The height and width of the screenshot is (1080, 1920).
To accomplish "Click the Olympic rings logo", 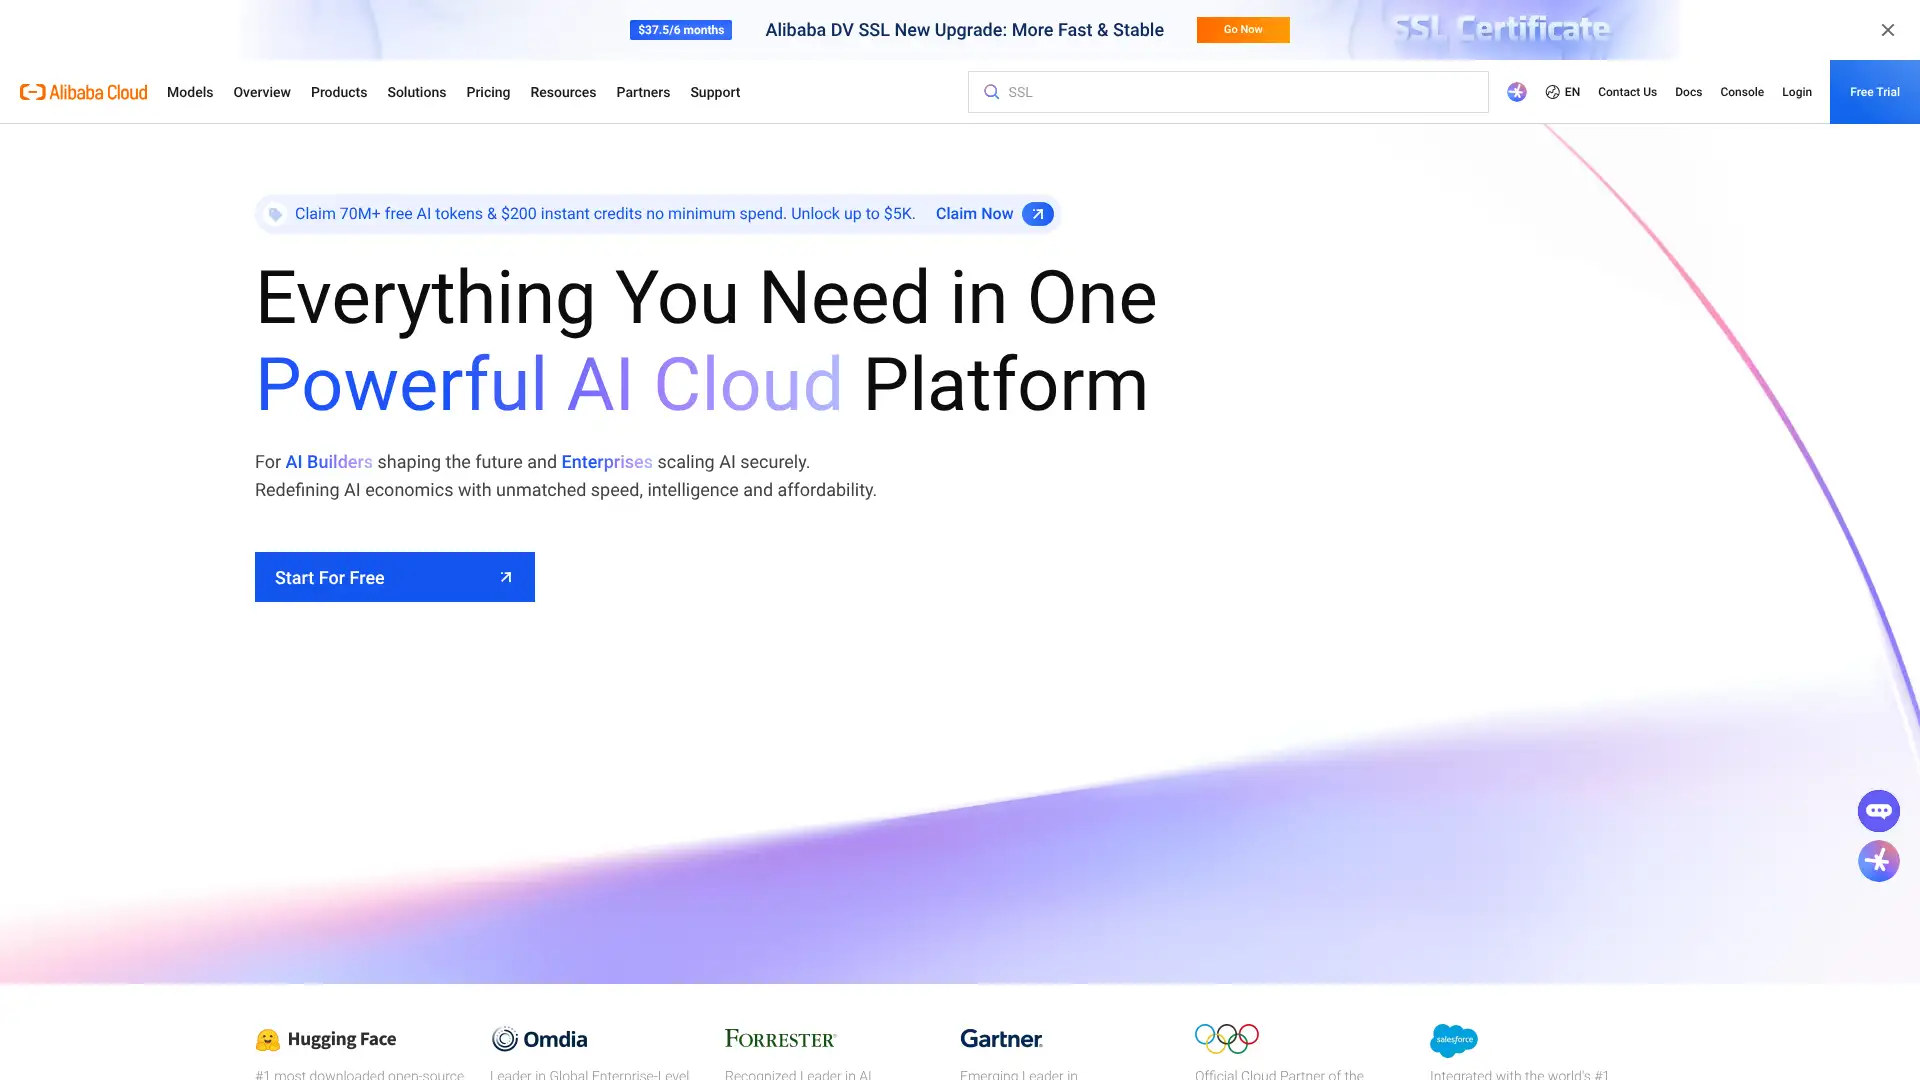I will 1227,1039.
